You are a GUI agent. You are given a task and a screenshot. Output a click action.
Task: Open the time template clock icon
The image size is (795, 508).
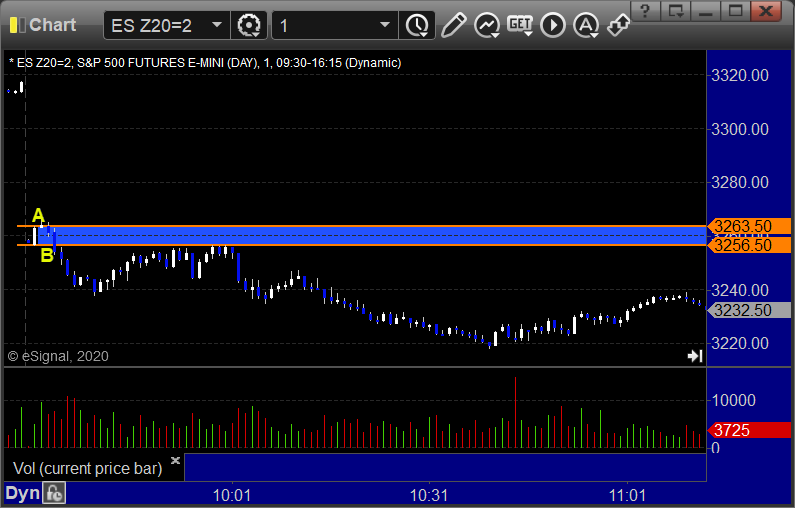[x=417, y=25]
